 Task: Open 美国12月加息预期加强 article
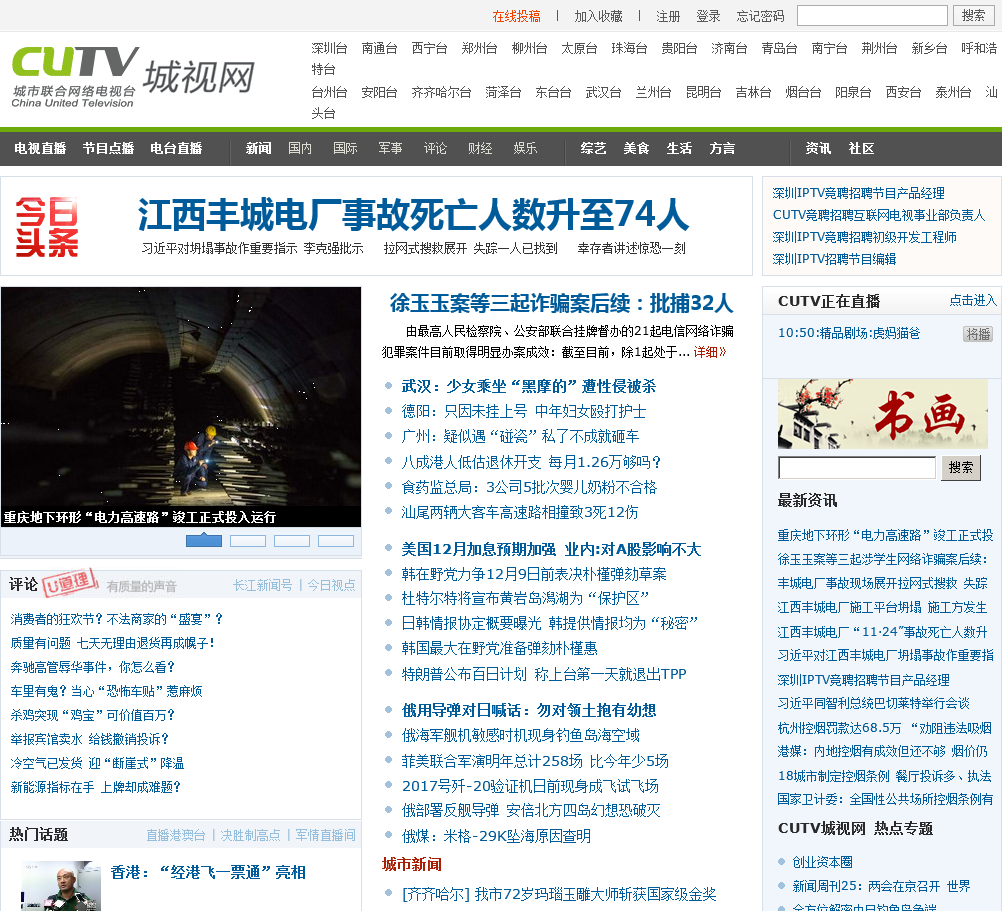(551, 549)
